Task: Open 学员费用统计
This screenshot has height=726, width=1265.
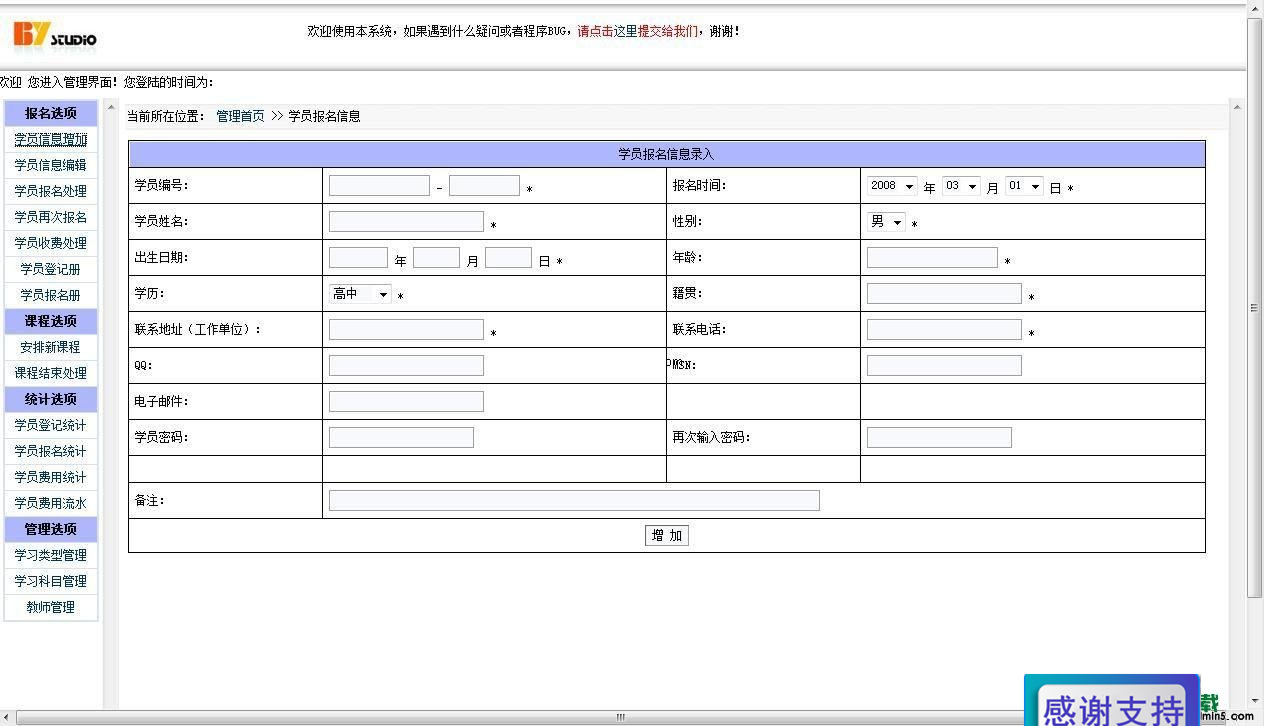Action: click(x=51, y=477)
